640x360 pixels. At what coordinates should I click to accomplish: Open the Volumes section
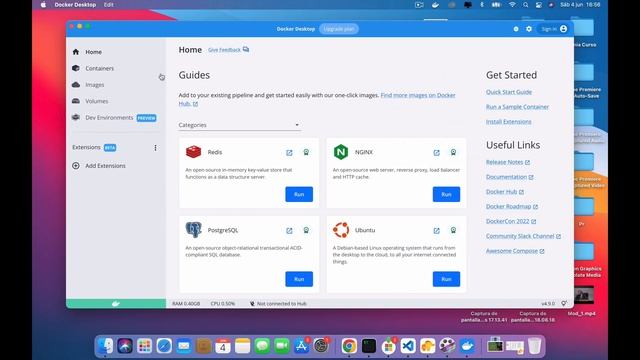coord(97,101)
